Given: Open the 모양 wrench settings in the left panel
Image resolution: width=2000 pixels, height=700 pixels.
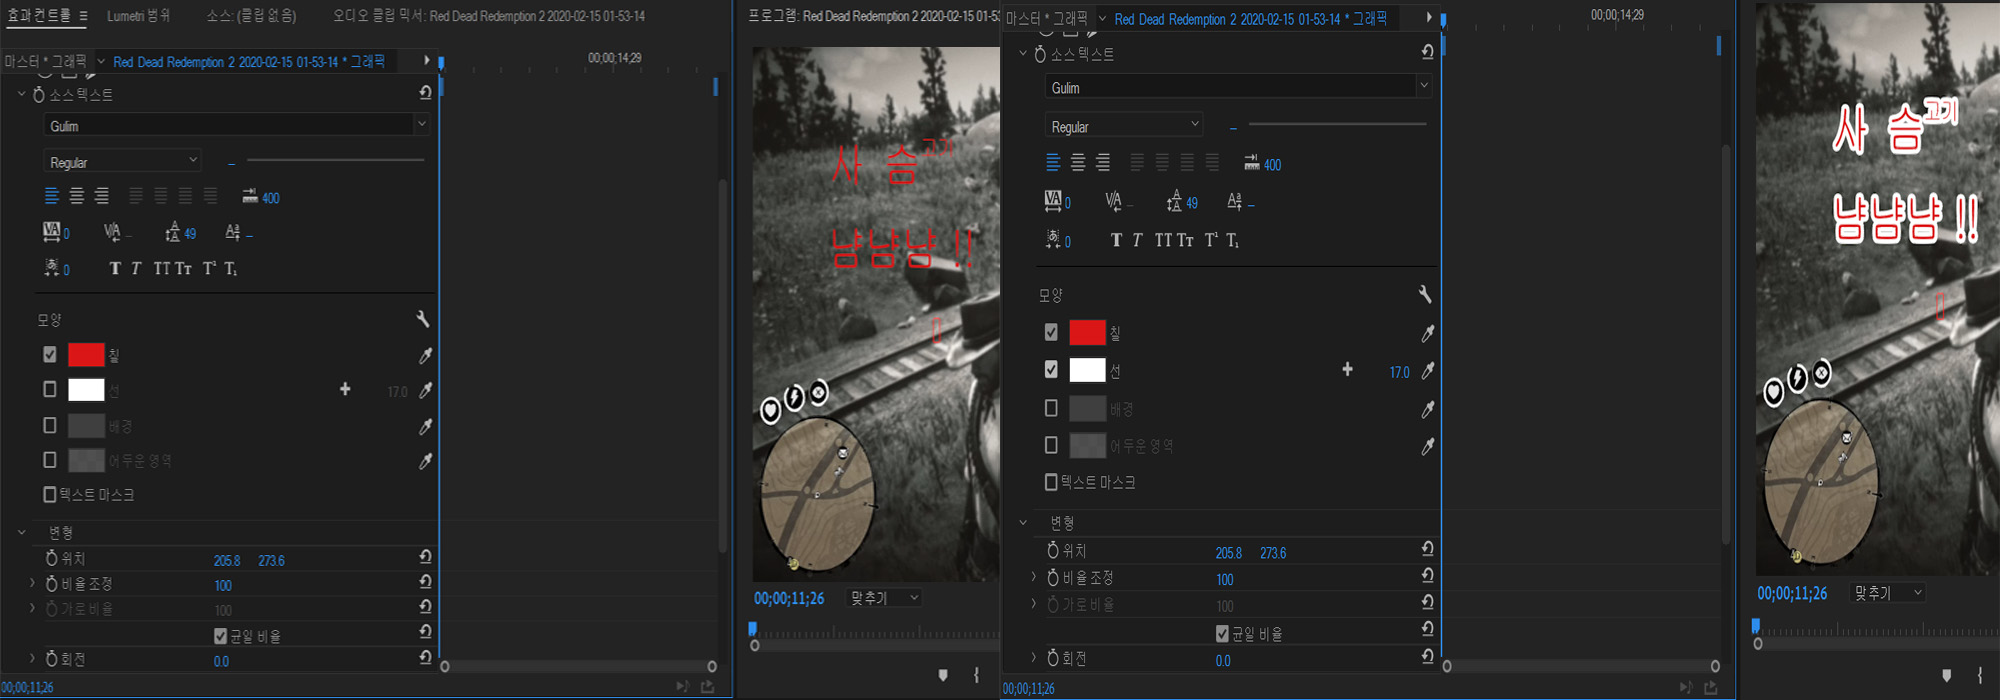Looking at the screenshot, I should 423,319.
